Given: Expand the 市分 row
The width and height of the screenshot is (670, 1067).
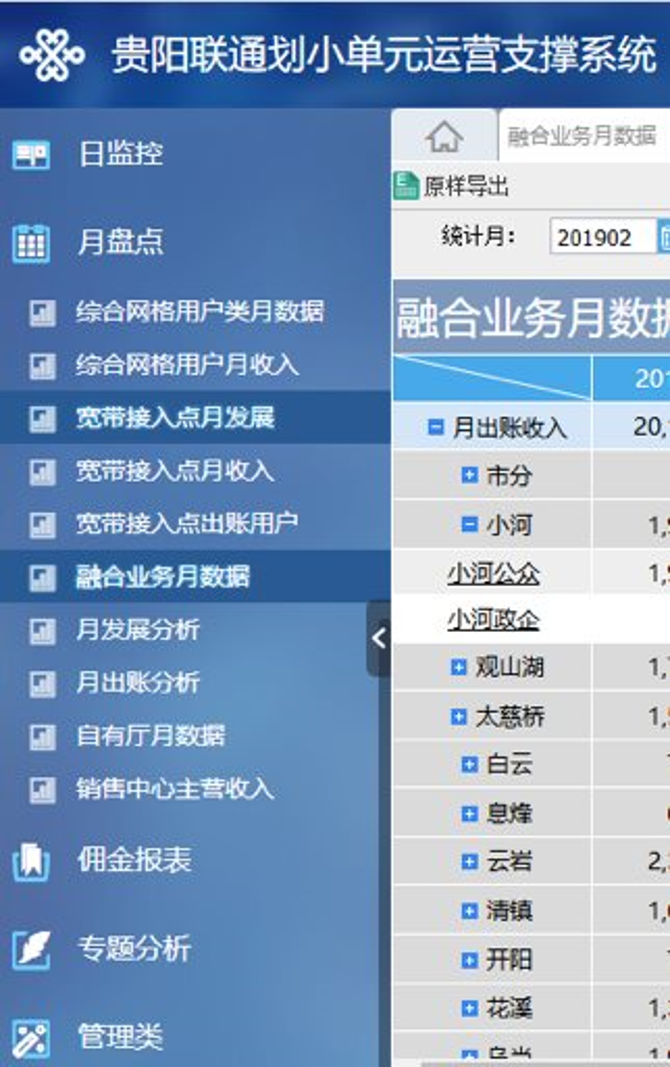Looking at the screenshot, I should coord(469,475).
